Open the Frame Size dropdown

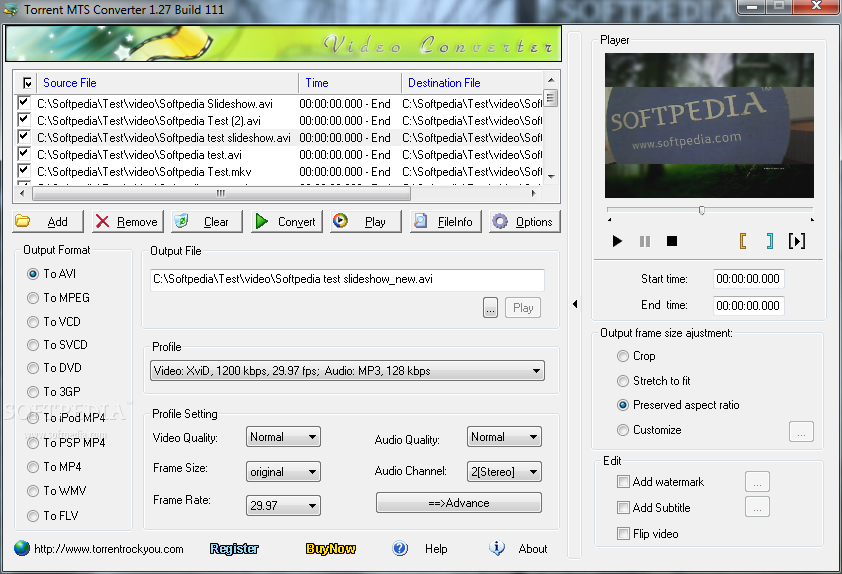click(x=283, y=471)
